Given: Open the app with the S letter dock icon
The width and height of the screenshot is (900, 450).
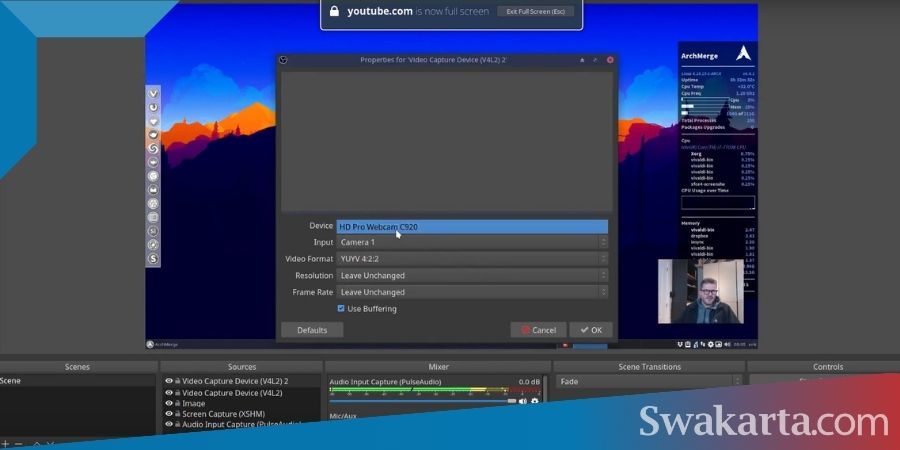Looking at the screenshot, I should 153,259.
